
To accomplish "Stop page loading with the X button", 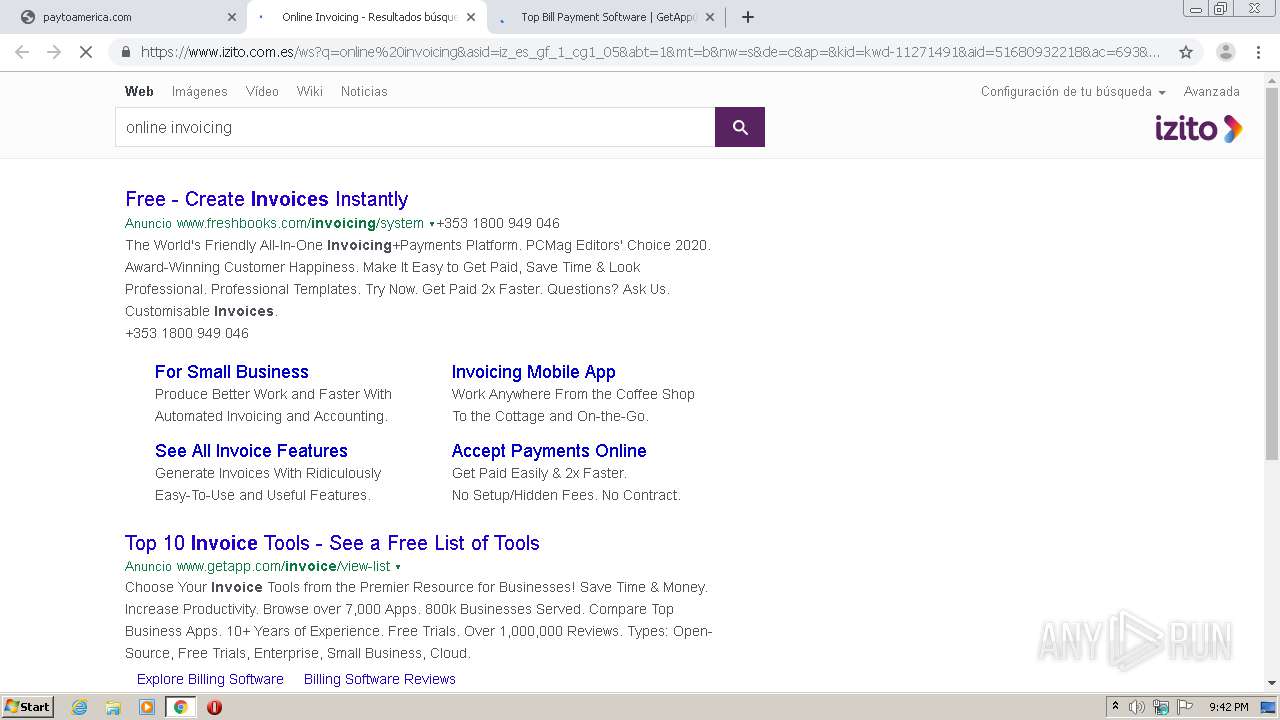I will click(x=86, y=52).
